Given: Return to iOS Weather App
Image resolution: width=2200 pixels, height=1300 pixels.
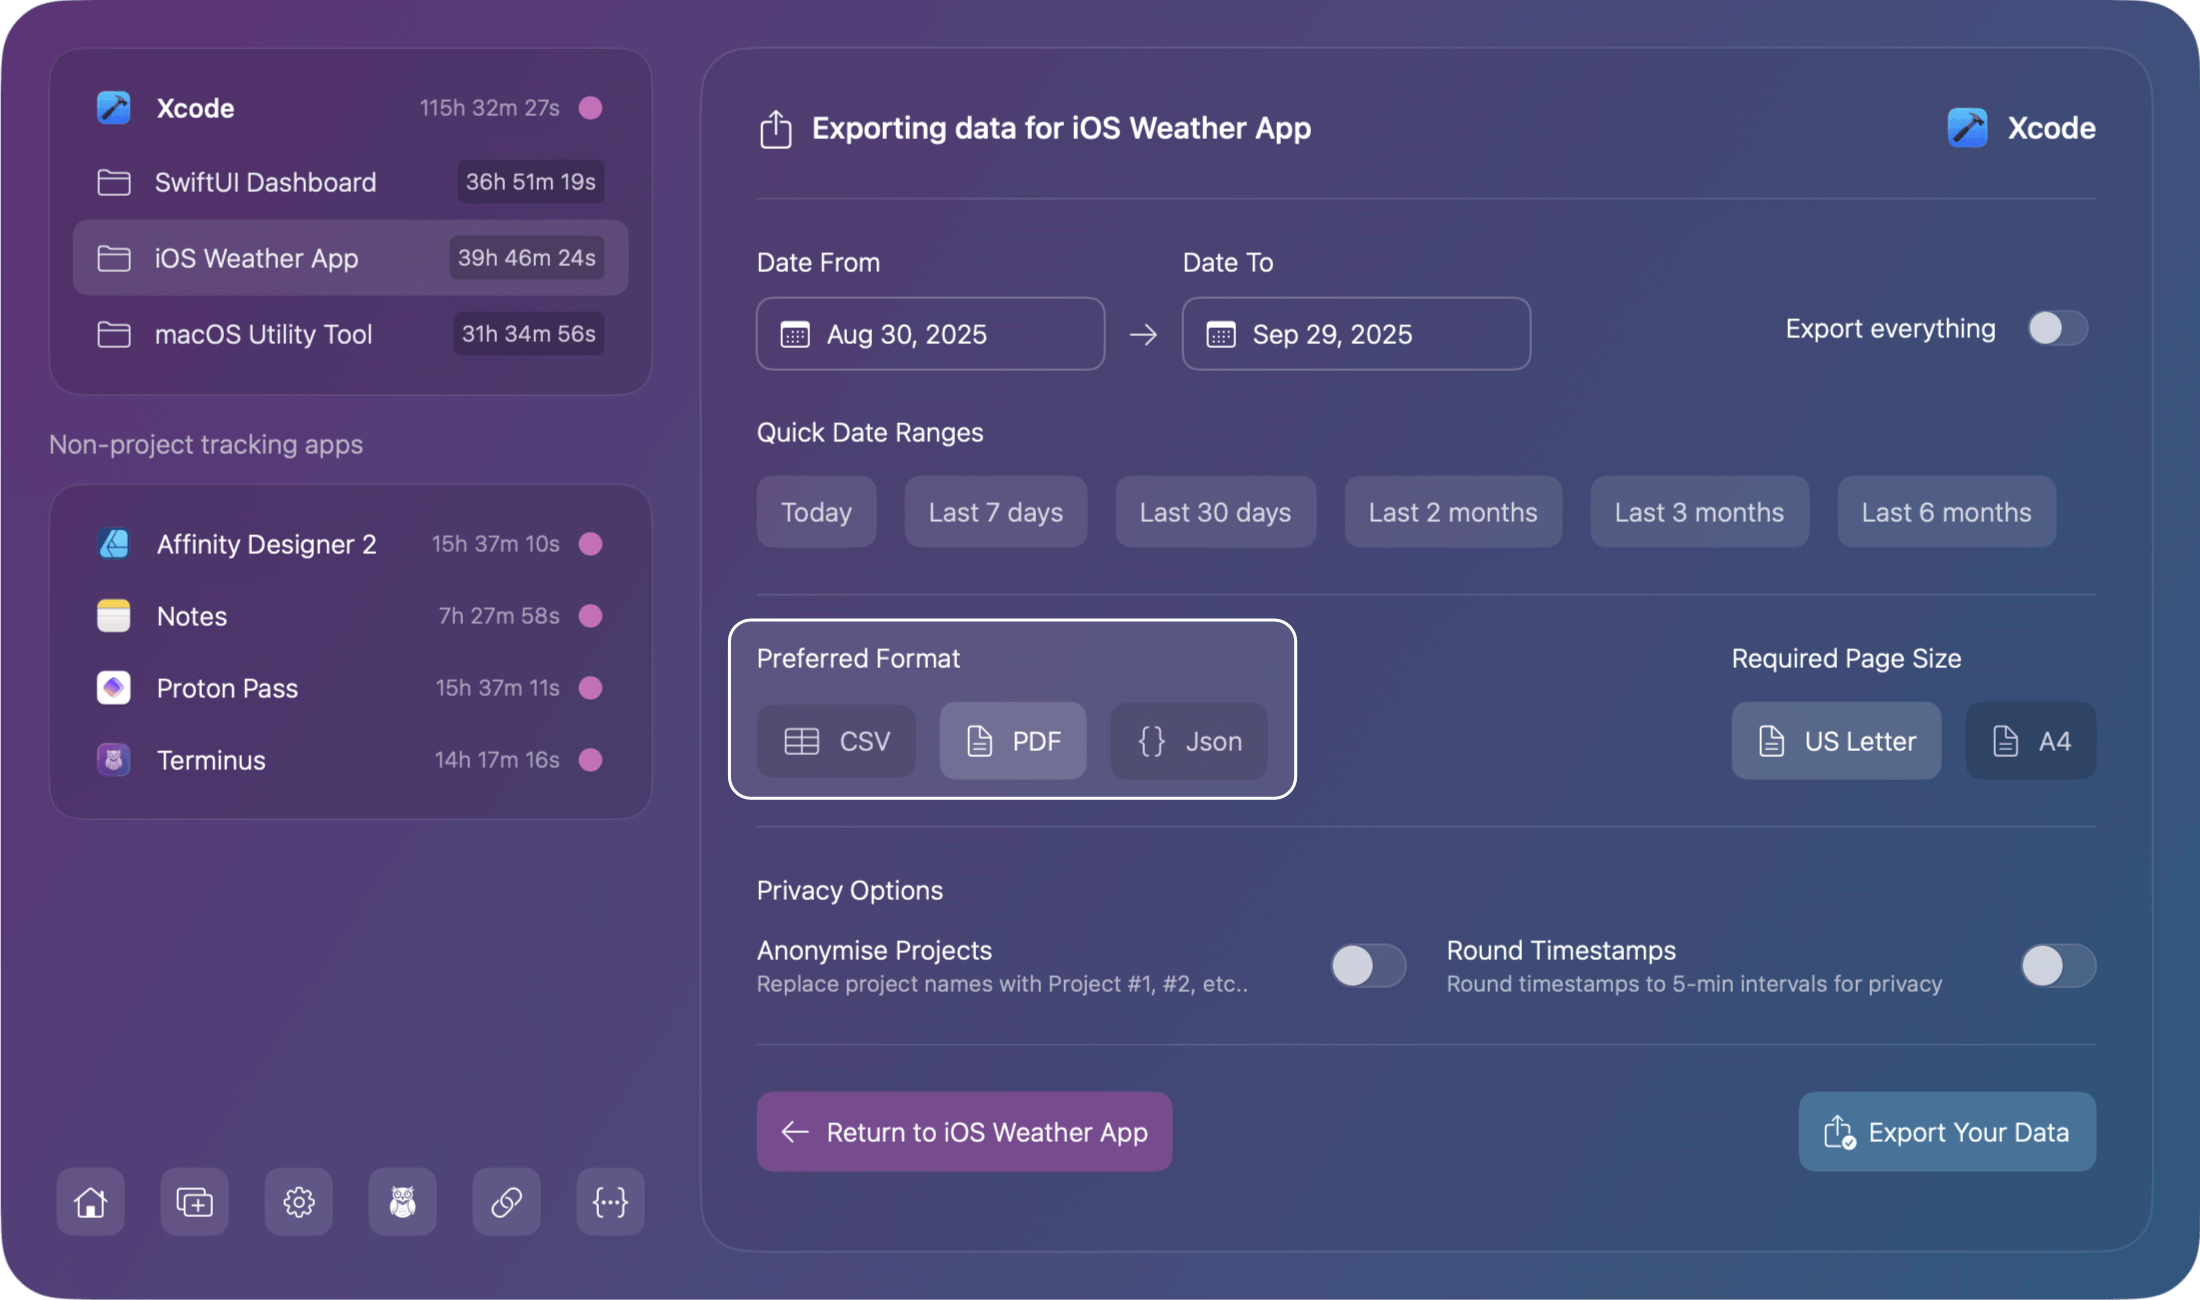Looking at the screenshot, I should click(x=963, y=1132).
